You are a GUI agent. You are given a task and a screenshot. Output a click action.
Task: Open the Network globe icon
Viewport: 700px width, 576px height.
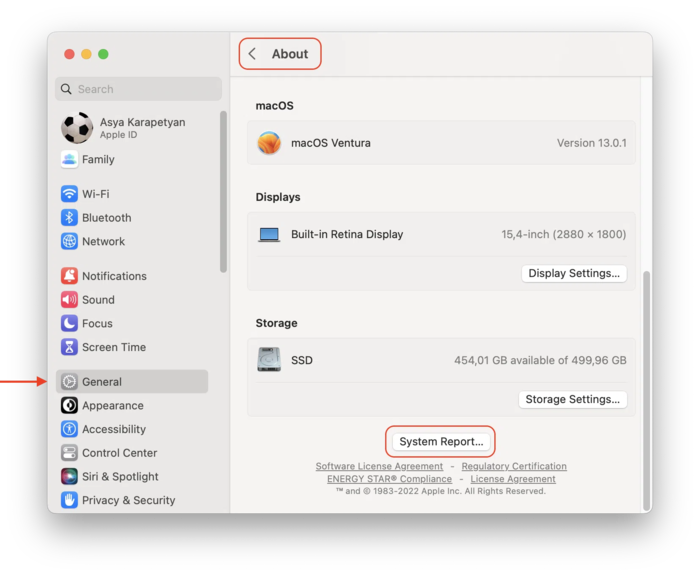(x=69, y=242)
